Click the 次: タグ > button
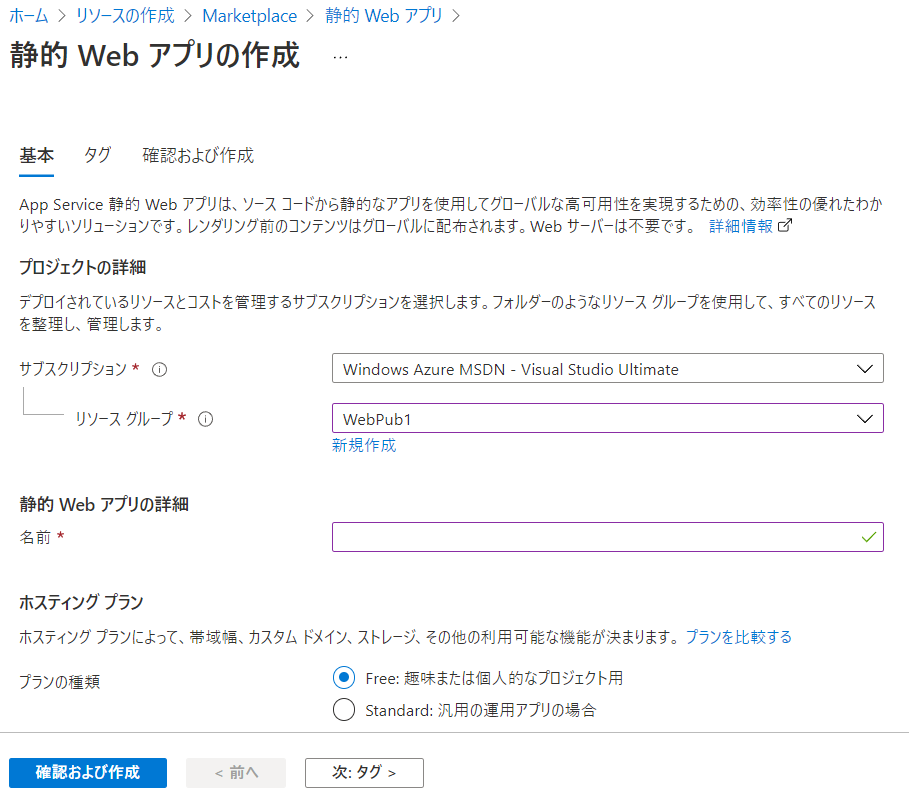909x795 pixels. click(x=364, y=772)
